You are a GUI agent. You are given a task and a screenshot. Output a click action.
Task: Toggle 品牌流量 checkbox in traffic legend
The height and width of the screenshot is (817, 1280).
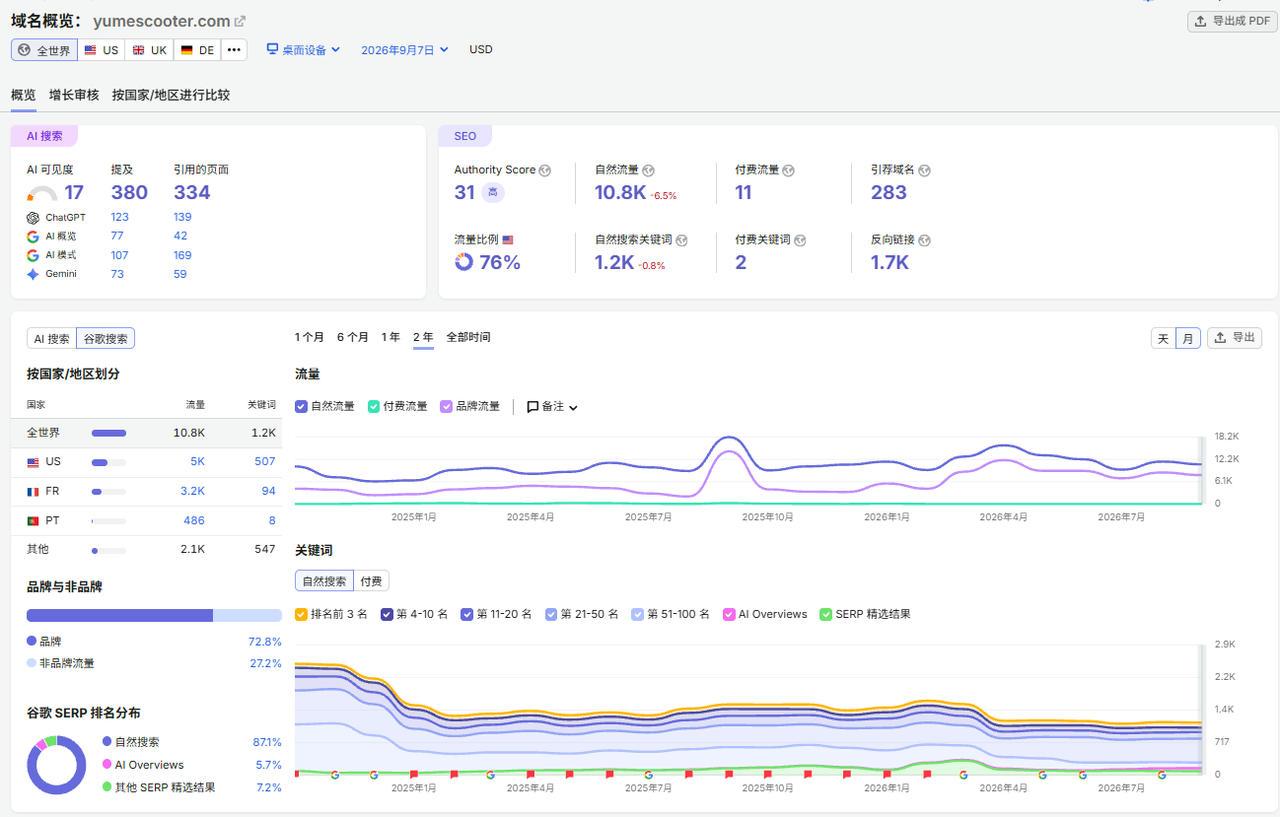point(446,406)
